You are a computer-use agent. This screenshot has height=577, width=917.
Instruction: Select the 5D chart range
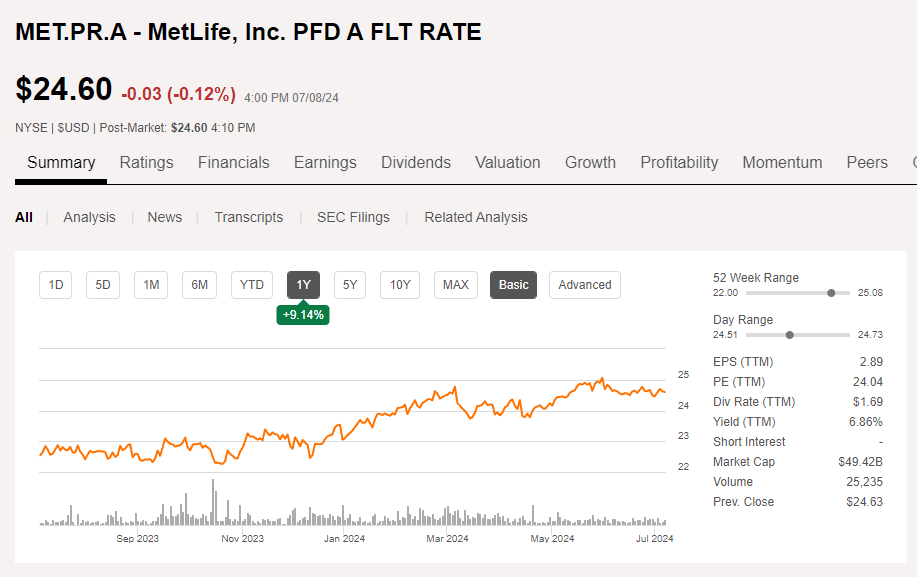click(x=102, y=284)
